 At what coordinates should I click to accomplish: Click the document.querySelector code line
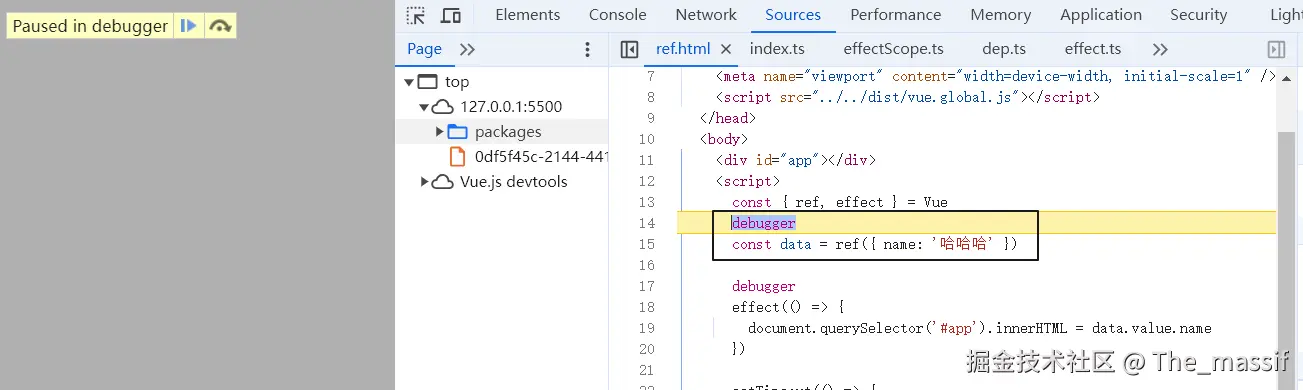coord(980,328)
